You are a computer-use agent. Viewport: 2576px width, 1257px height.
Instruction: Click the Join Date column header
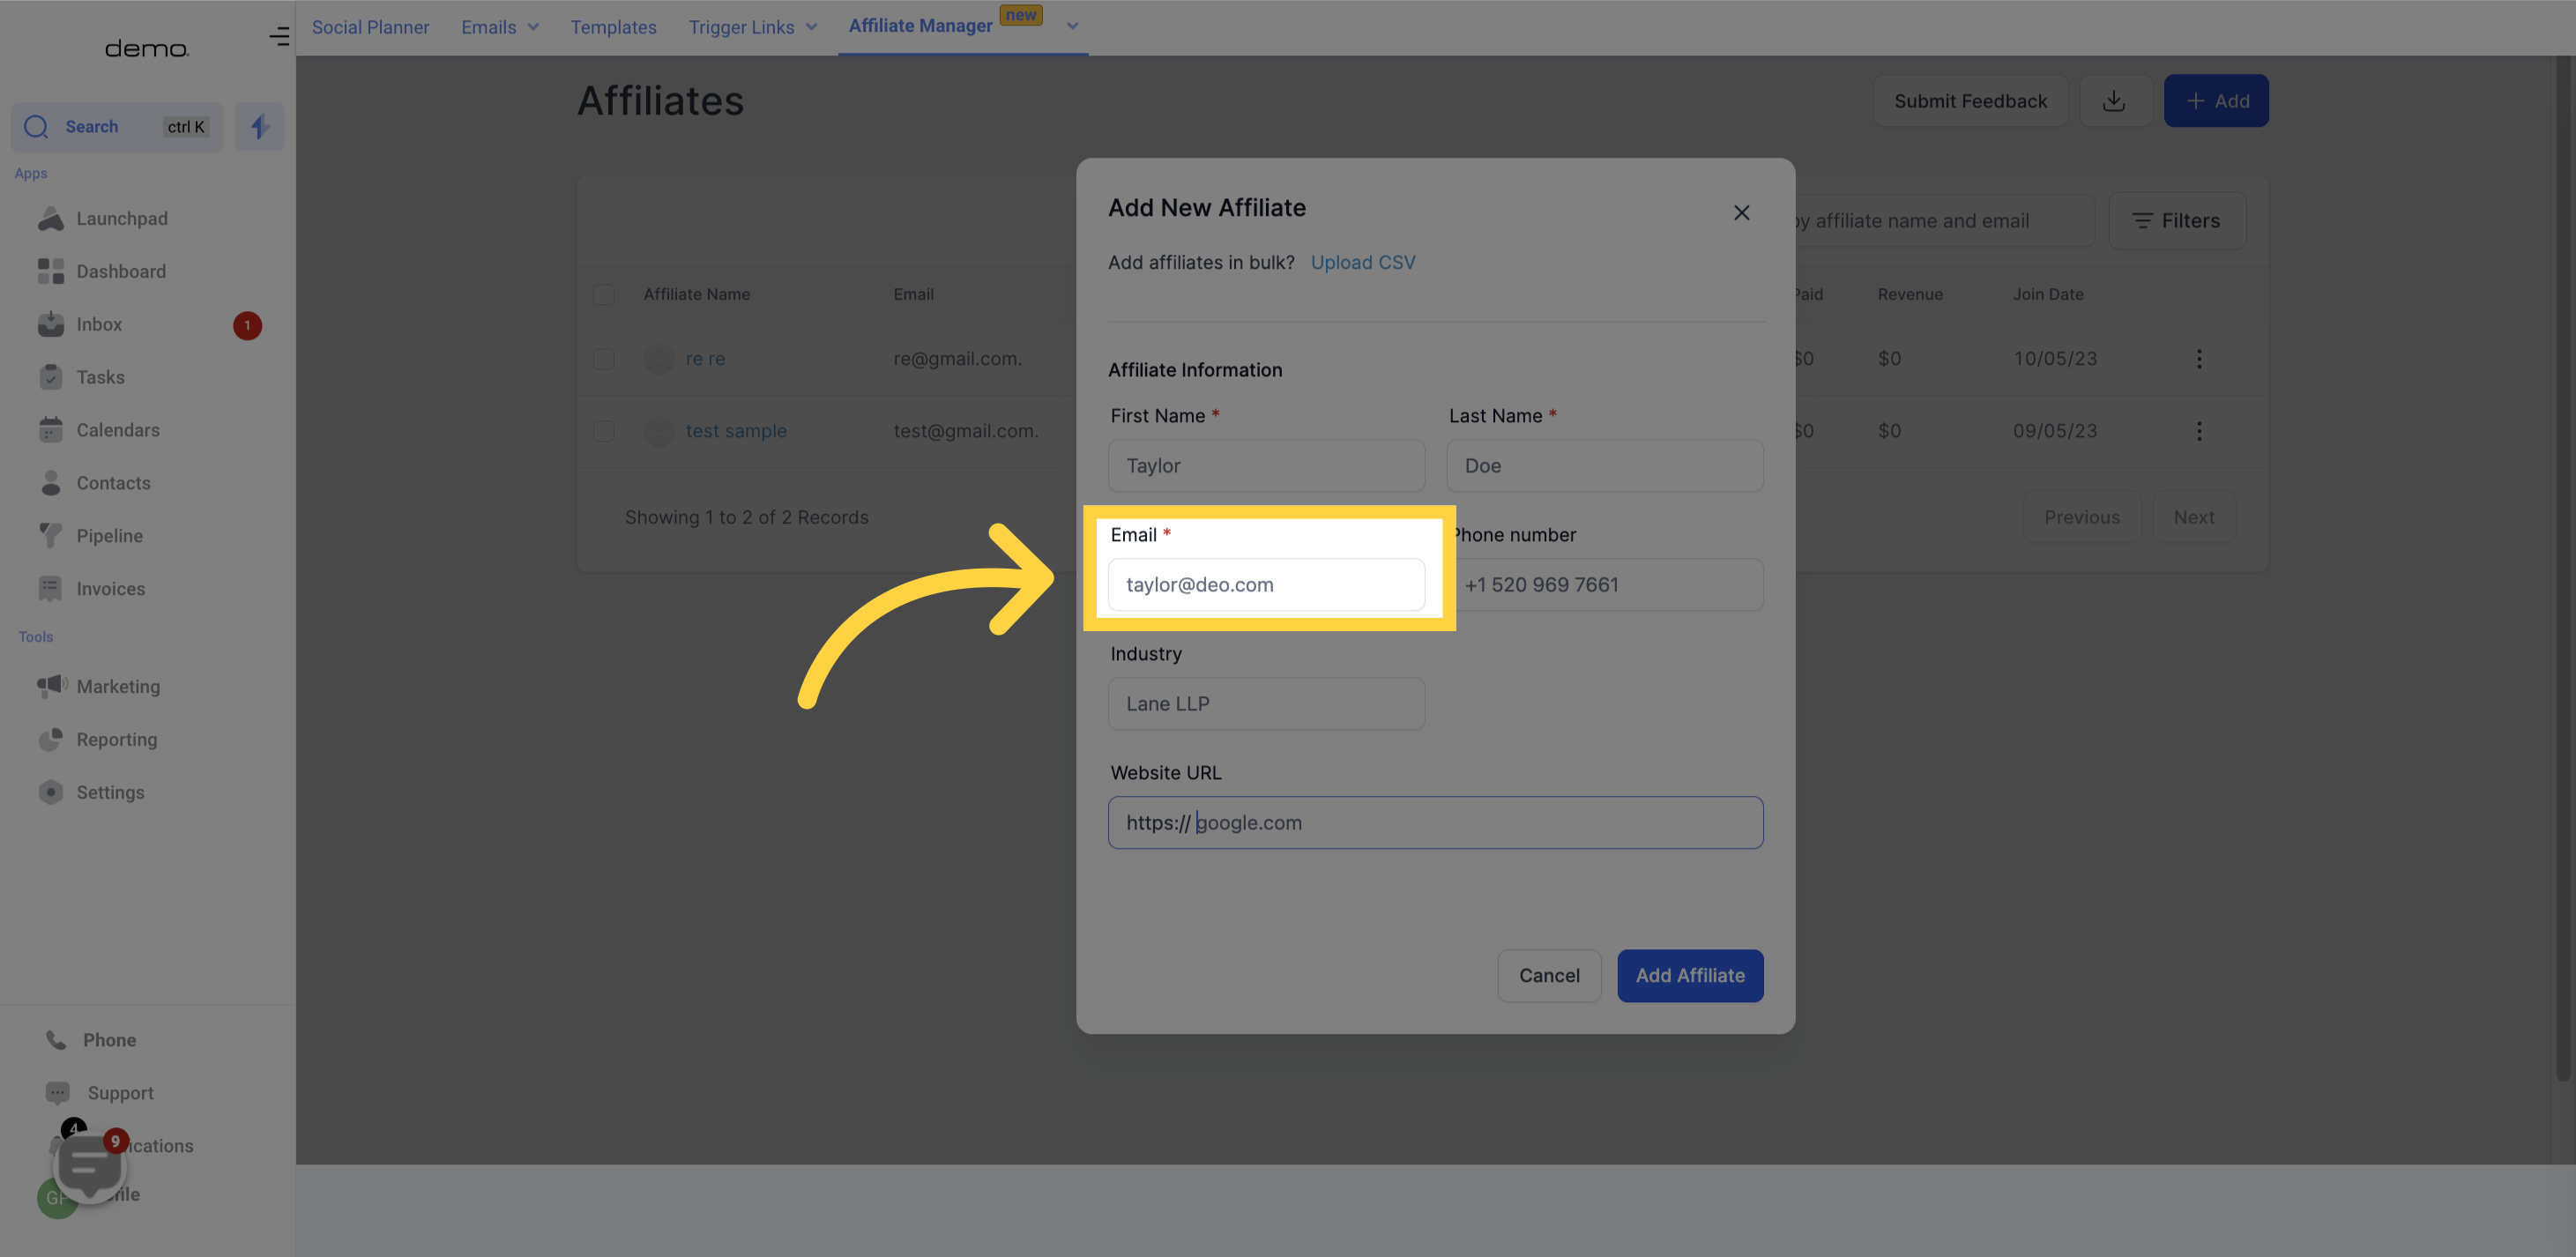pos(2047,294)
